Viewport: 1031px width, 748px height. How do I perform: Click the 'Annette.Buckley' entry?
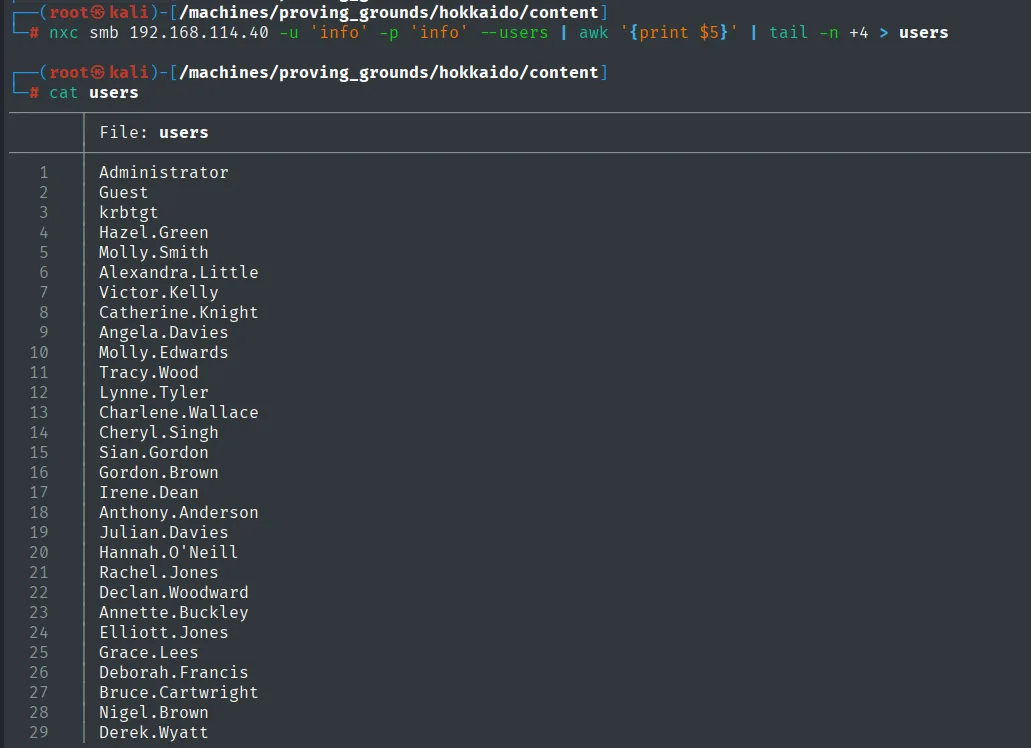click(174, 613)
